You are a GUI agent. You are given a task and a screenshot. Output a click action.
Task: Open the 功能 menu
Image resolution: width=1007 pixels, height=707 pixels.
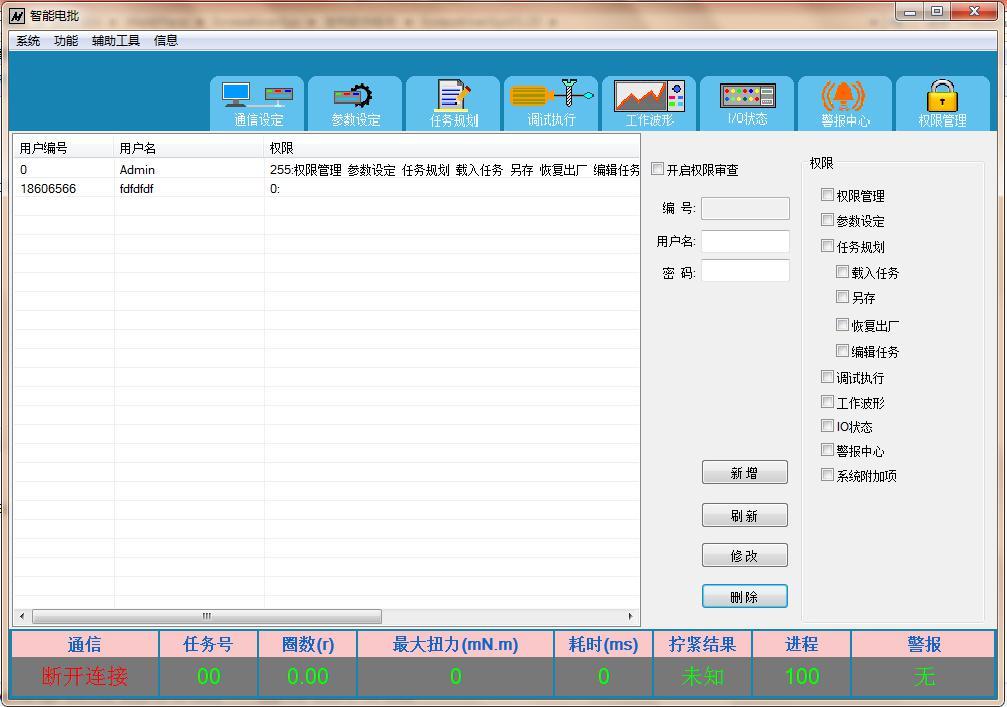pos(66,40)
